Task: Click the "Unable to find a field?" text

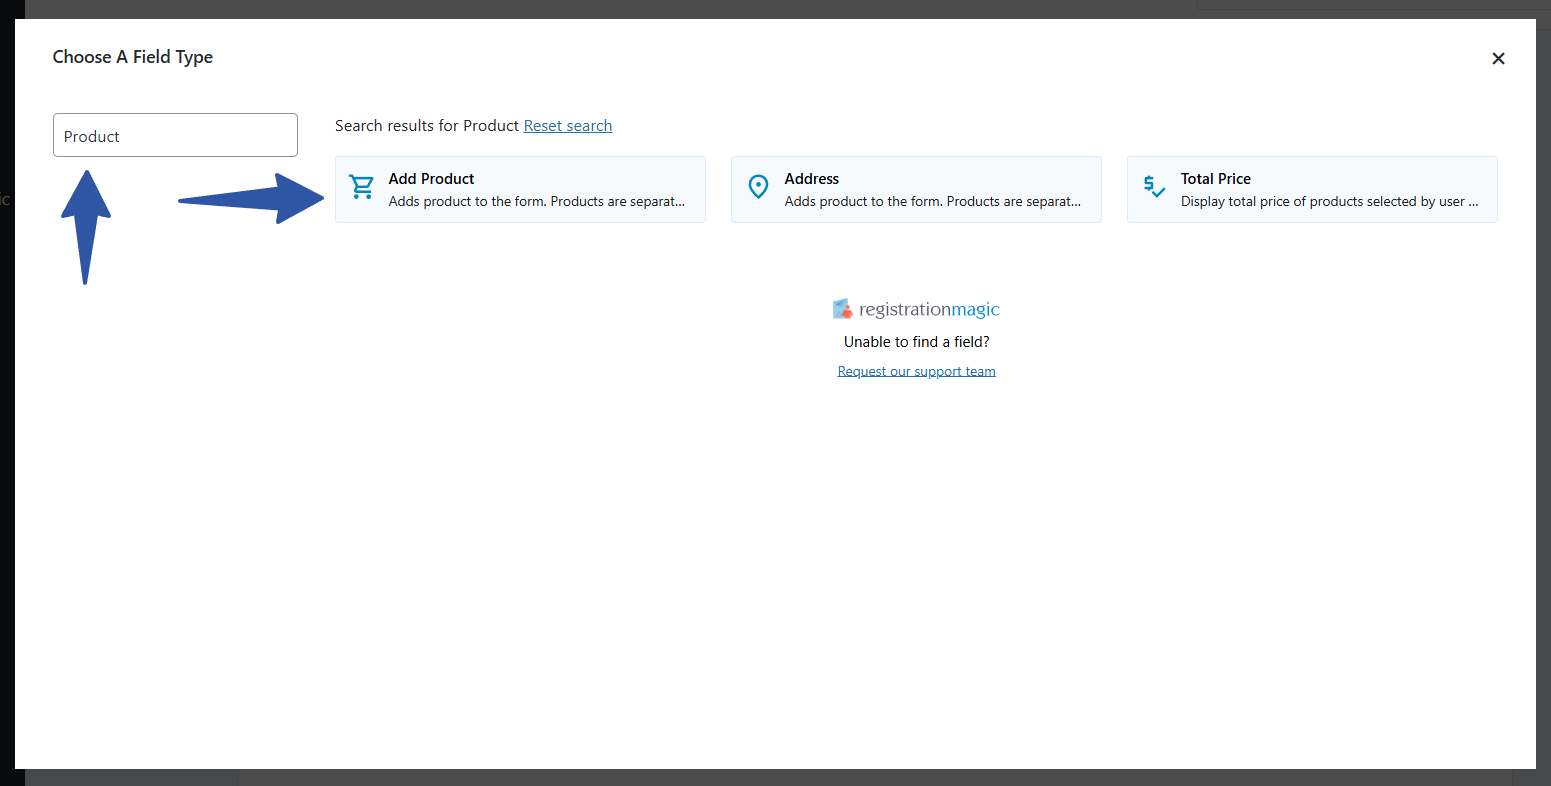Action: click(916, 342)
